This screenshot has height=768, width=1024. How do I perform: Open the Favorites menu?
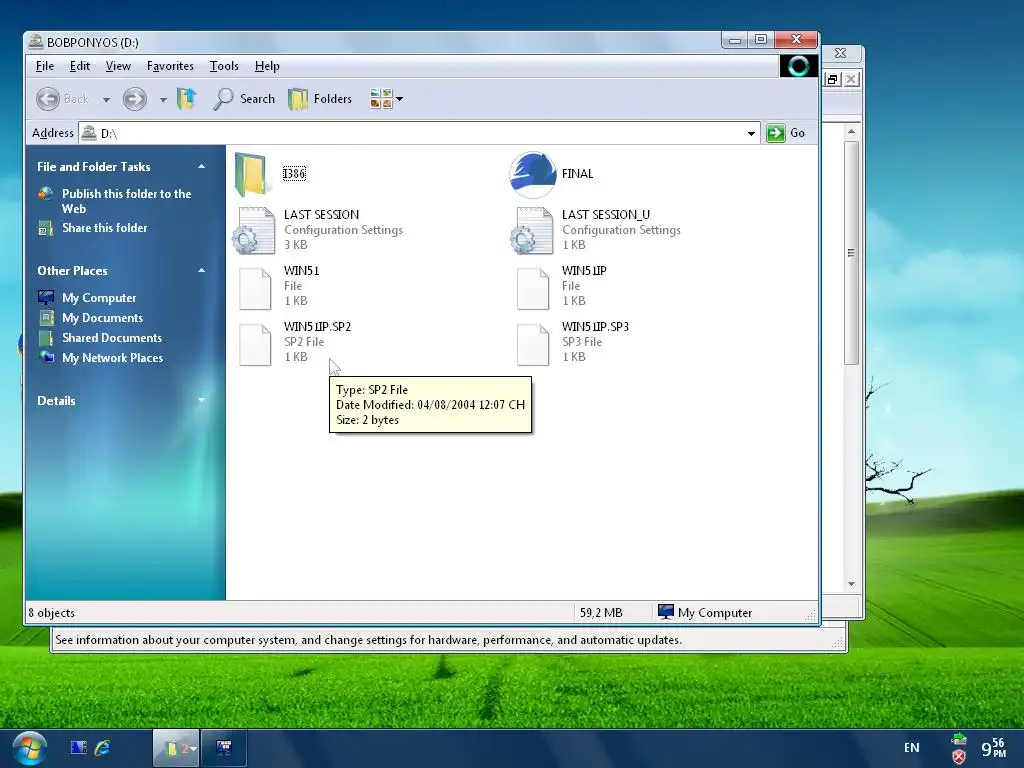click(x=170, y=66)
